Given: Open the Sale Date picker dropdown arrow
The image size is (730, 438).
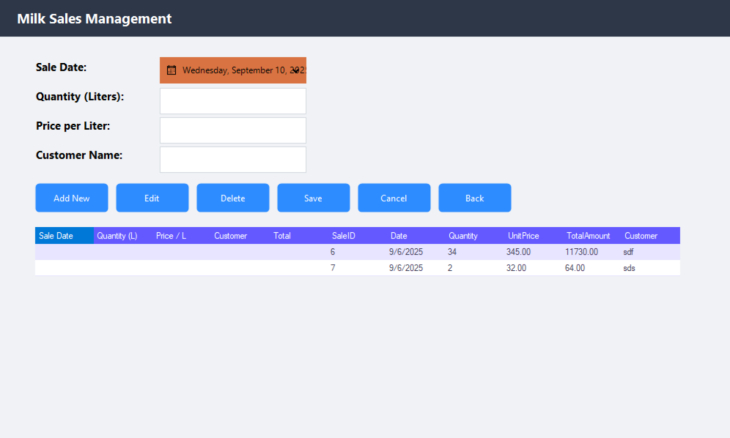Looking at the screenshot, I should click(296, 71).
